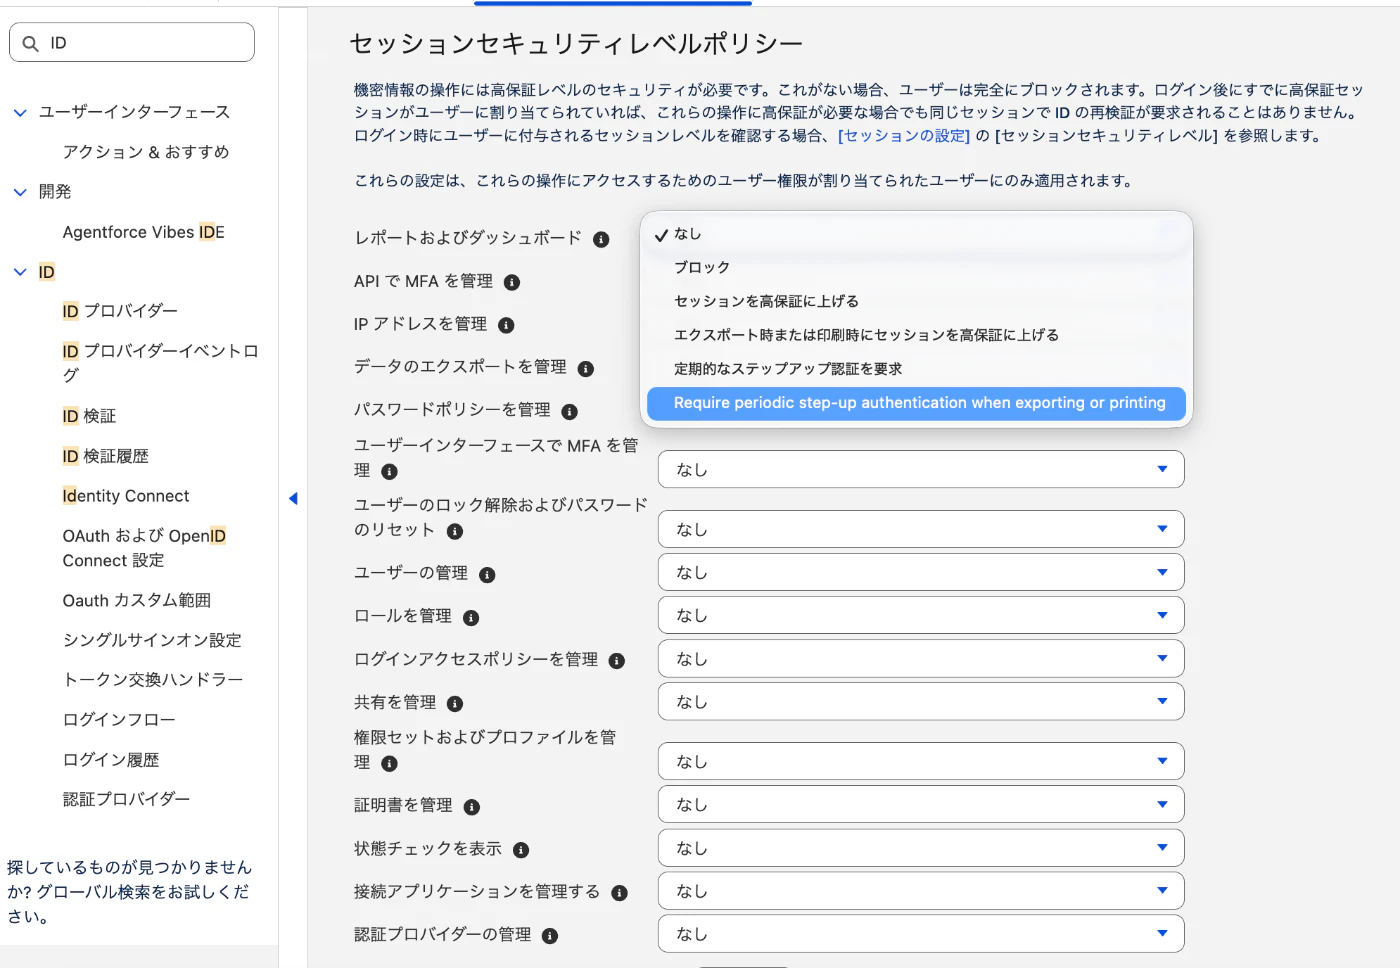This screenshot has height=968, width=1400.
Task: Click the info icon beside ユーザーの管理
Action: (487, 575)
